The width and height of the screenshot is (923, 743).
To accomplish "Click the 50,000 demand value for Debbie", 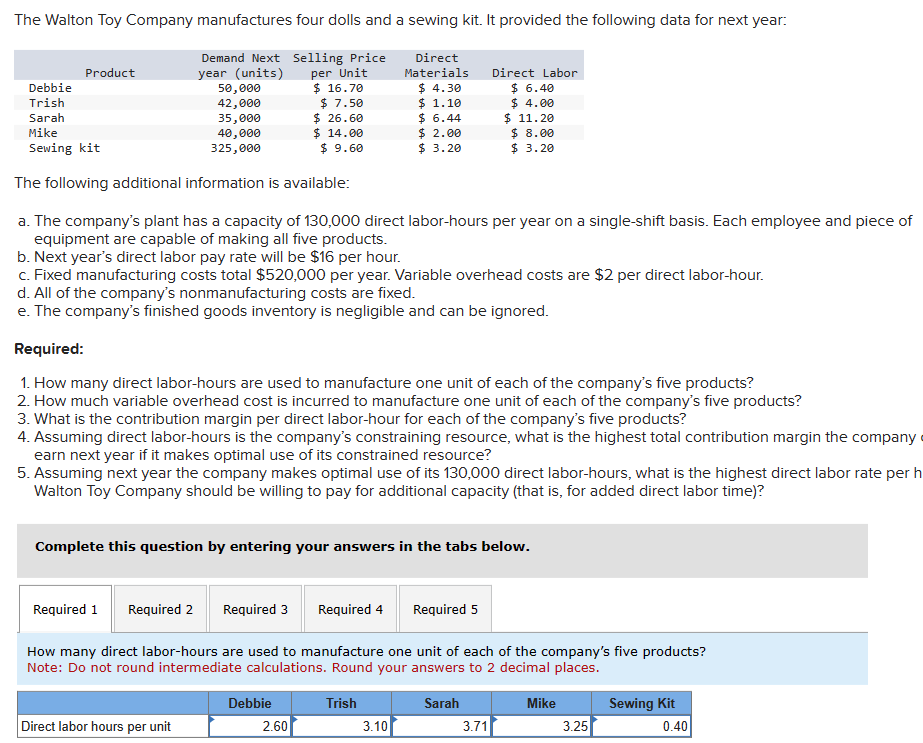I will (x=239, y=88).
